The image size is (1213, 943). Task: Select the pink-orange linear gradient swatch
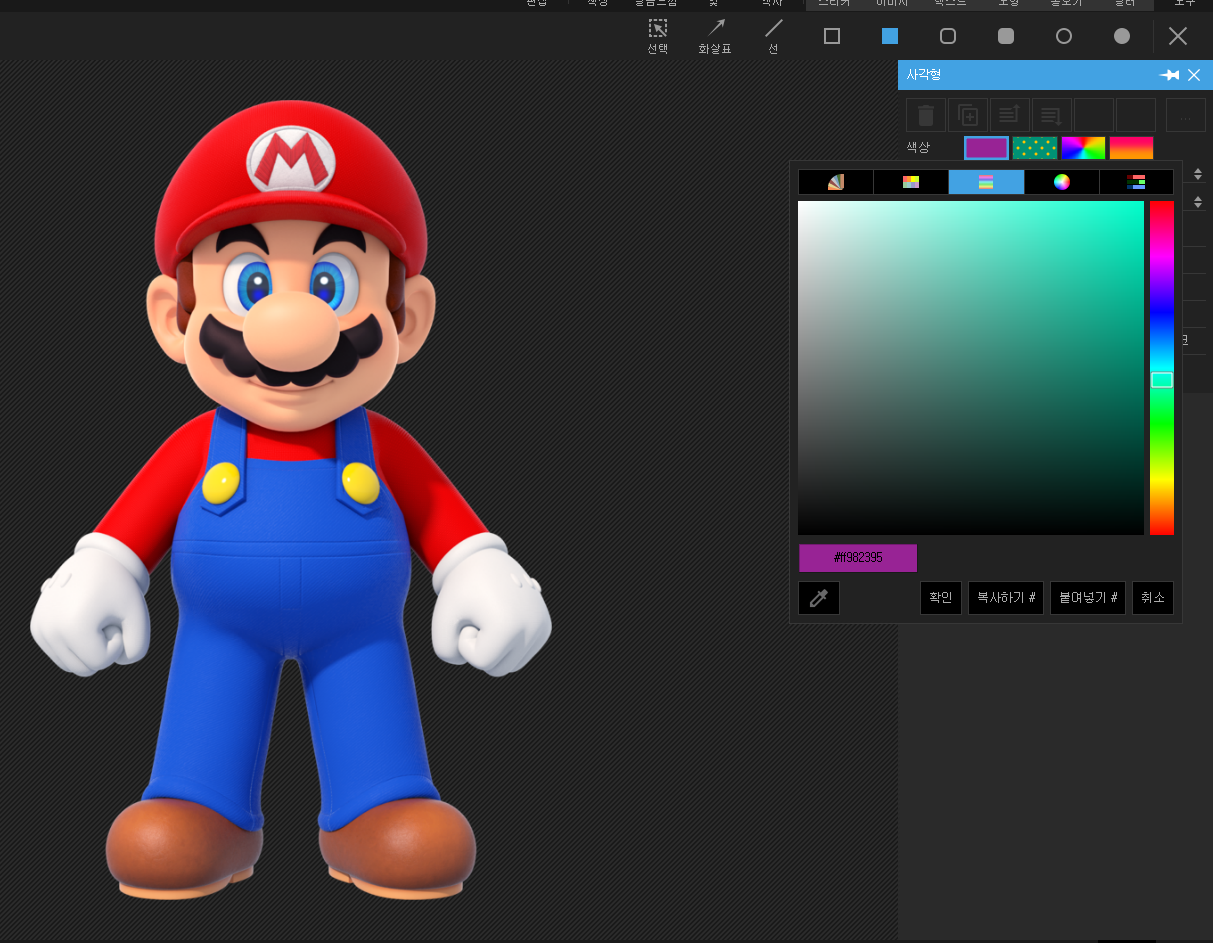tap(1131, 148)
